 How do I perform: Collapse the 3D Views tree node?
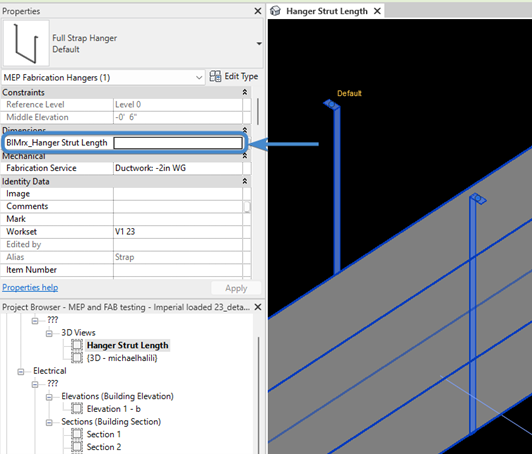pyautogui.click(x=49, y=334)
